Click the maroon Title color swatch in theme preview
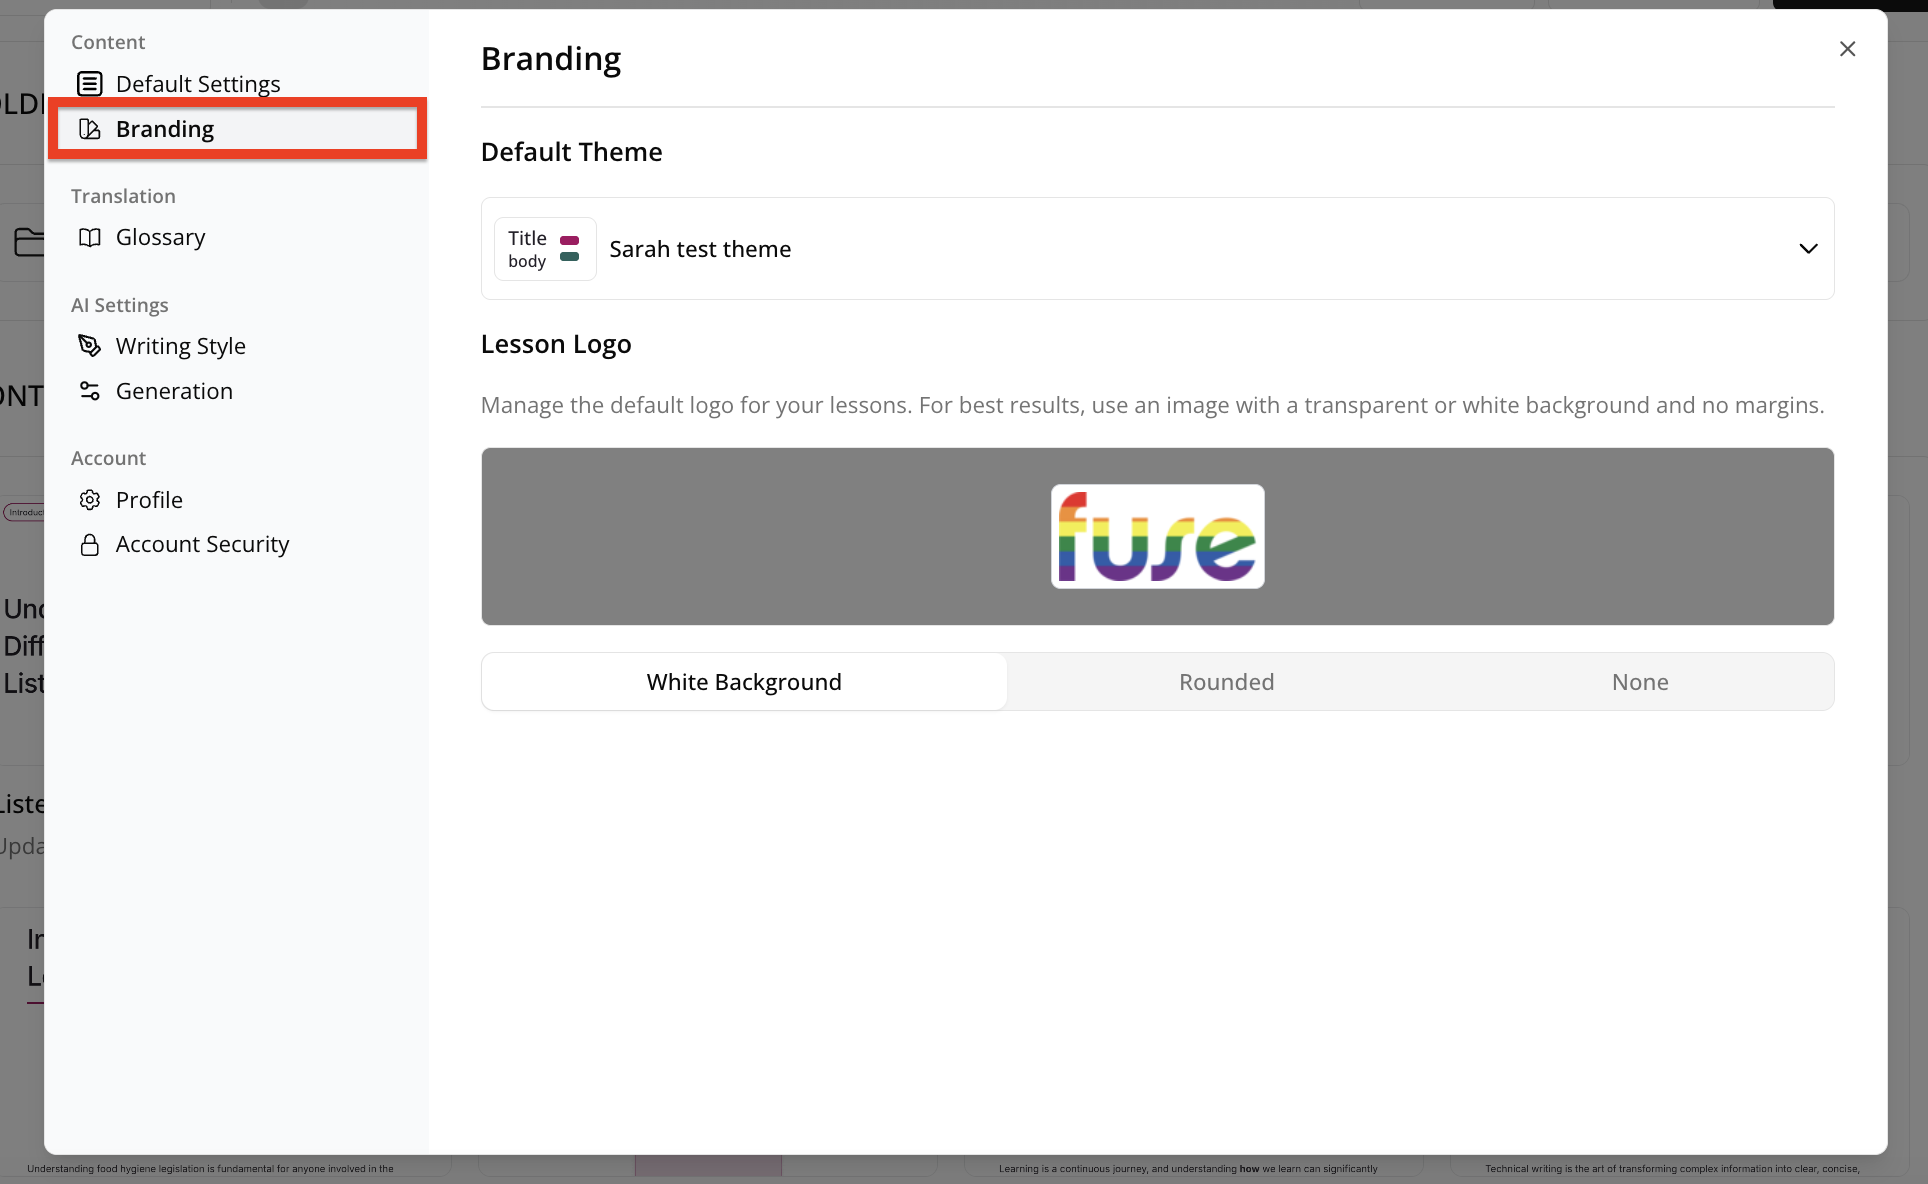Screen dimensions: 1928x1184 (x=570, y=240)
